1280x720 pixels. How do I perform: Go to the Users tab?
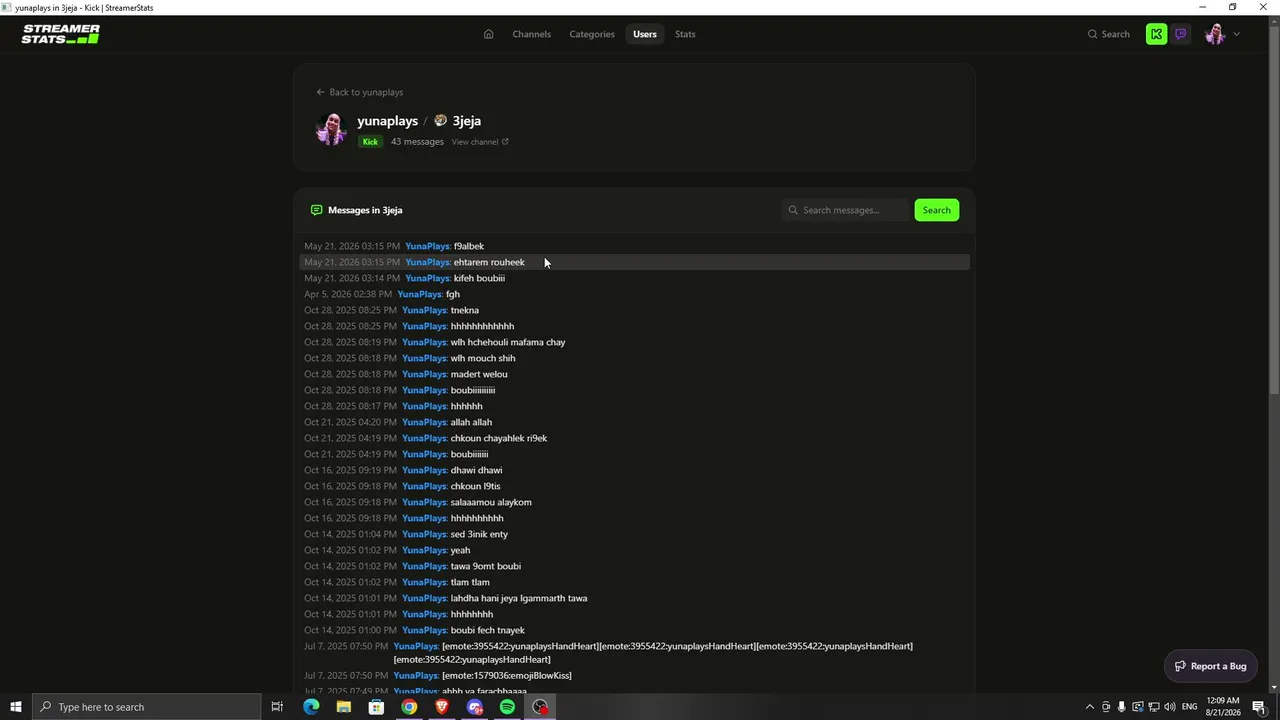645,34
